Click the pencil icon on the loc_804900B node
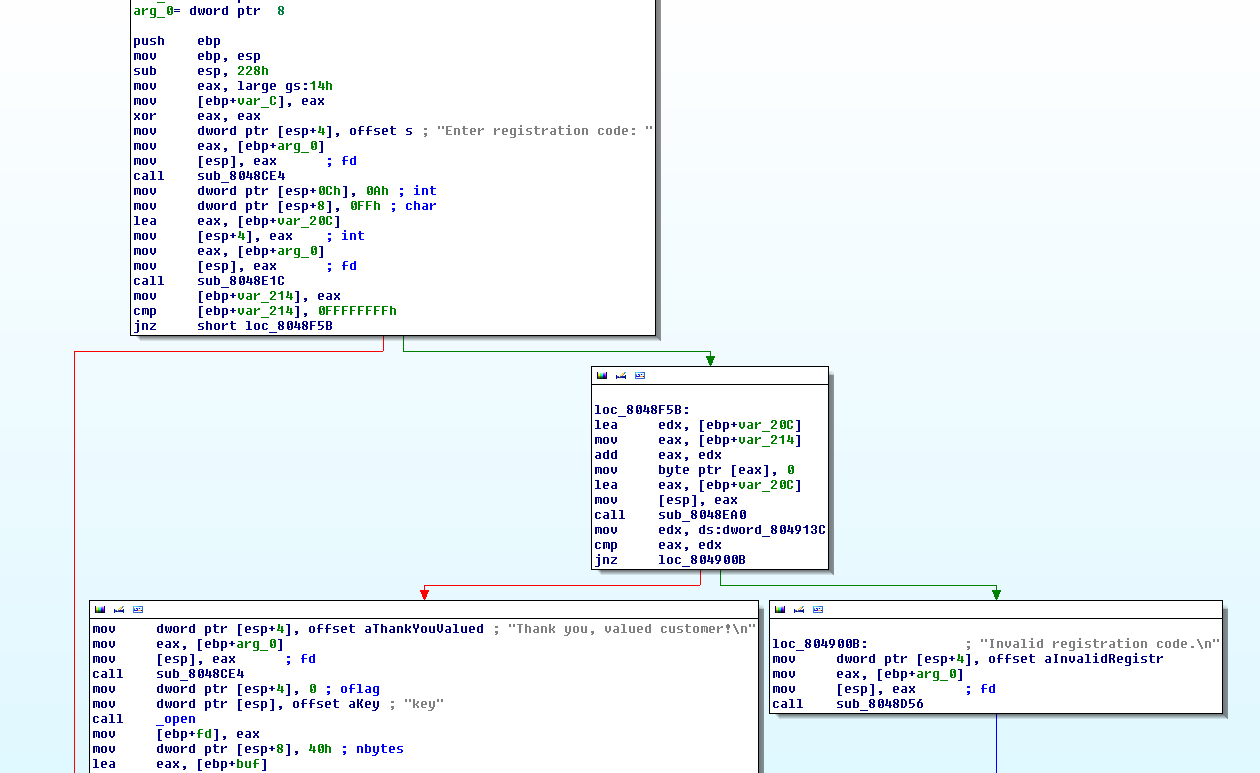 point(799,609)
